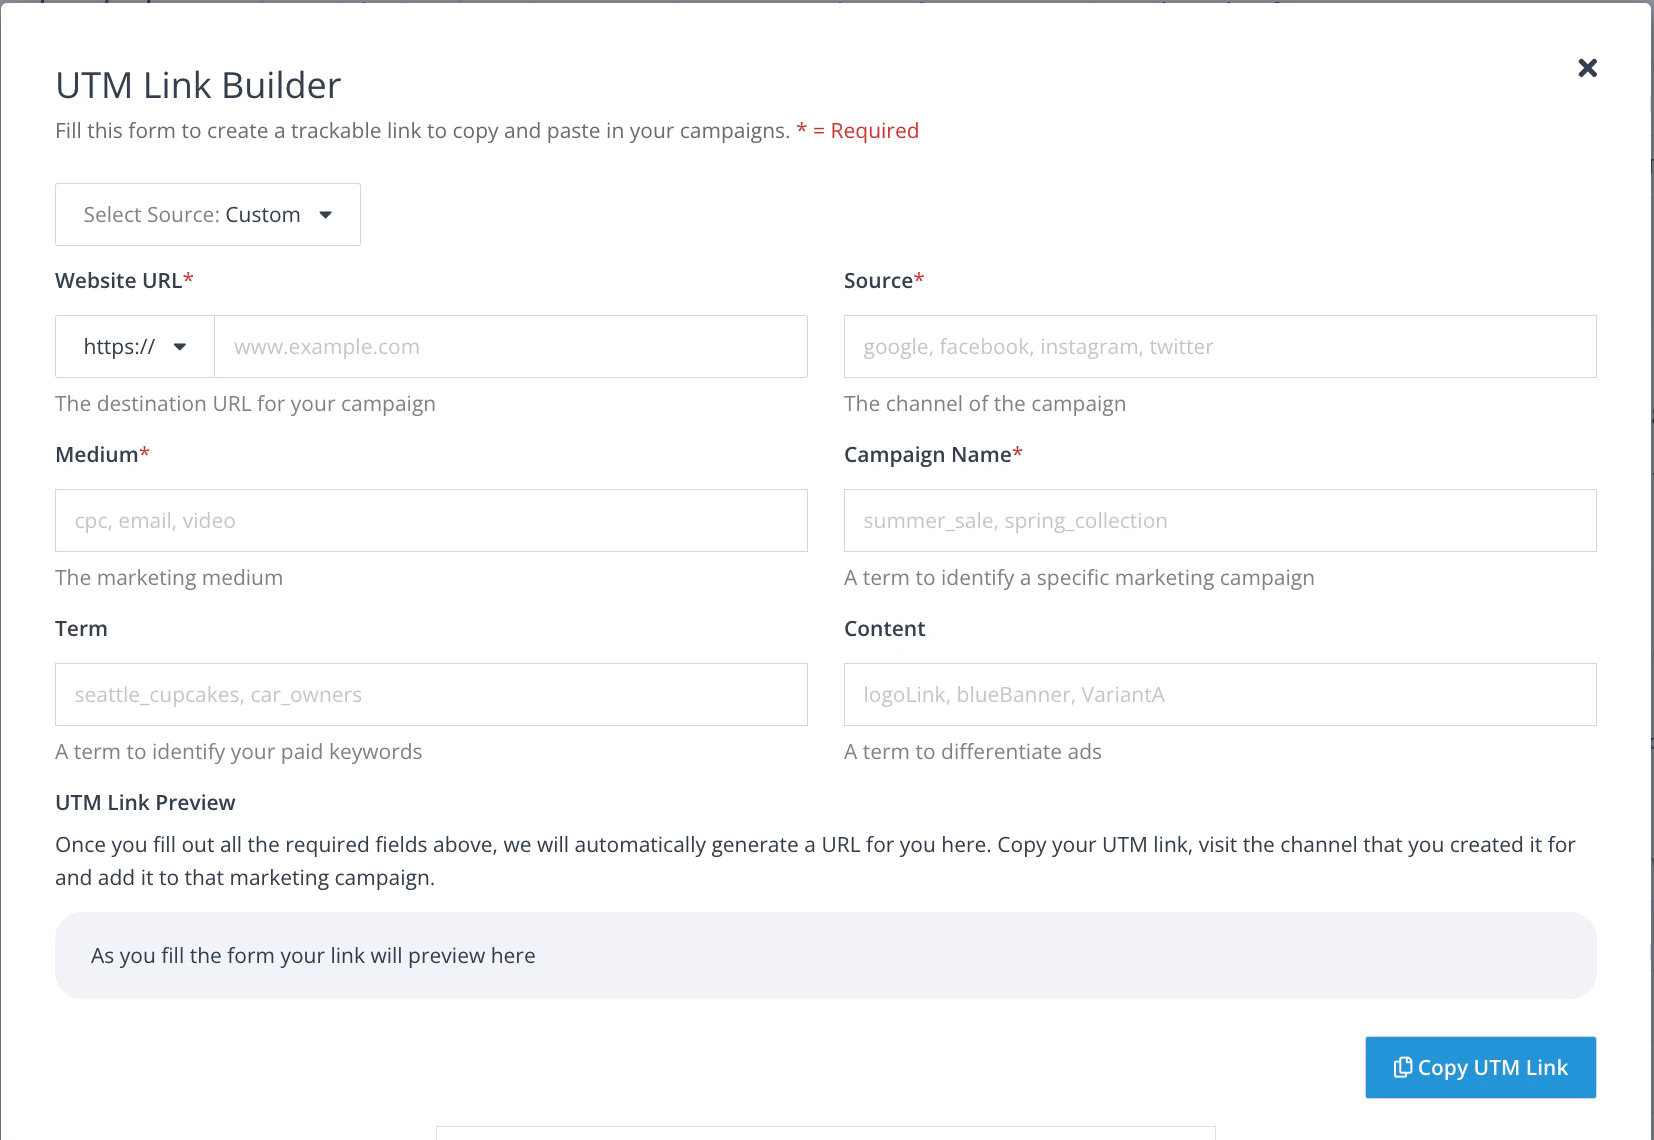
Task: Select the Medium input box
Action: [431, 520]
